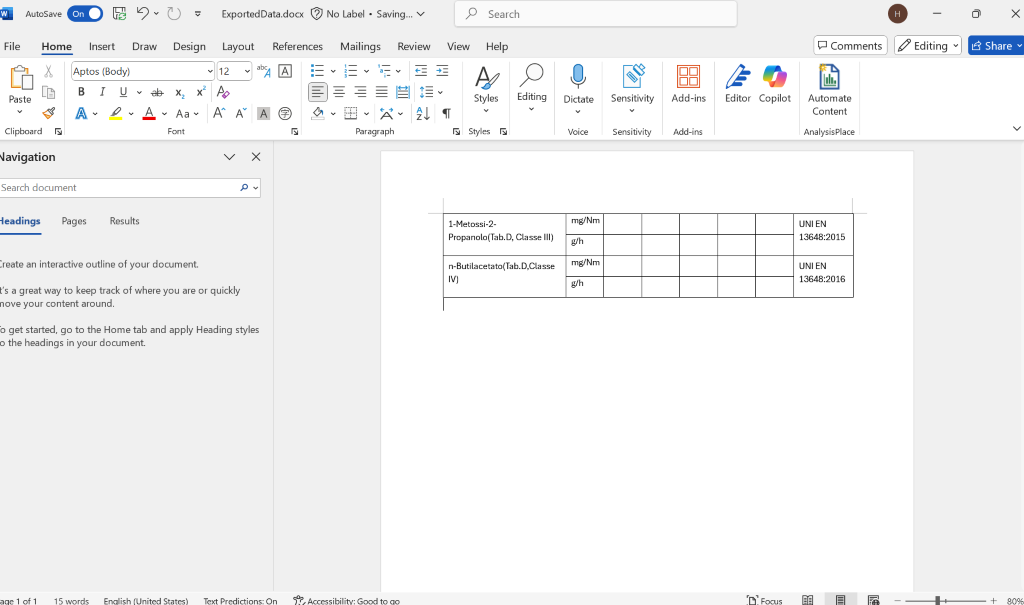Apply yellow text highlight color
The image size is (1024, 605).
coord(116,114)
